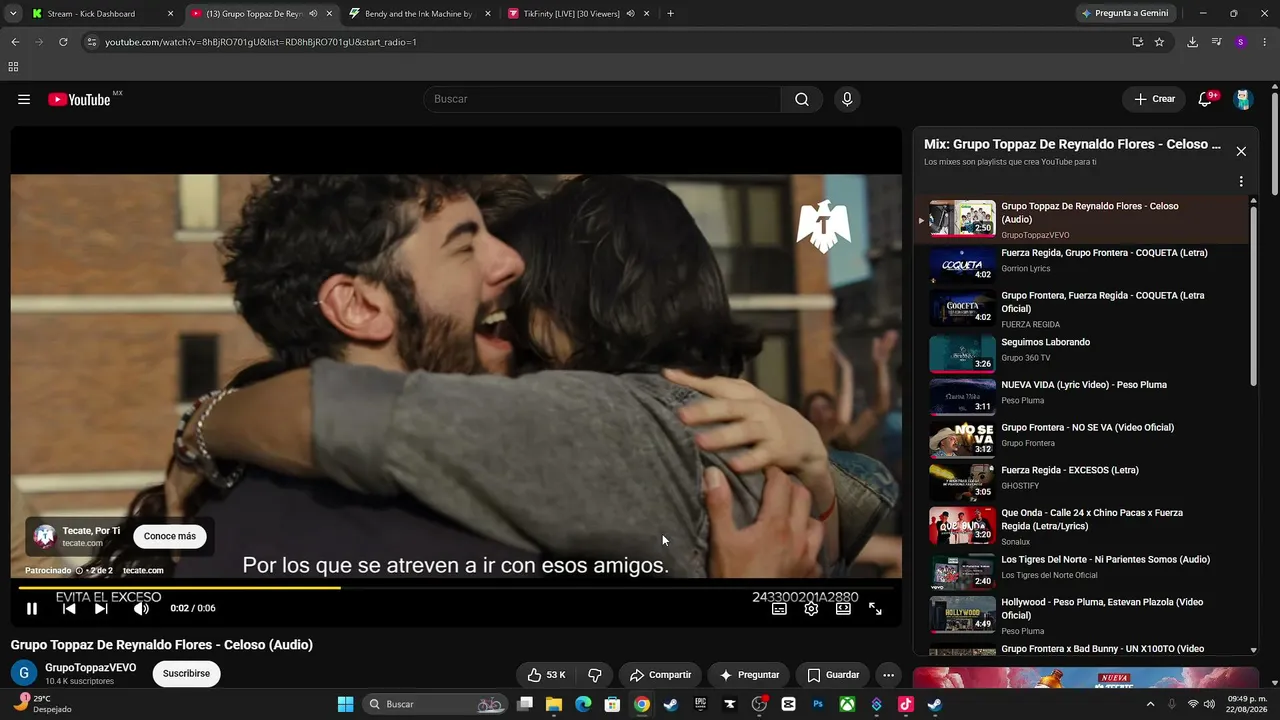Open more actions ellipsis below video
Image resolution: width=1280 pixels, height=720 pixels.
[x=888, y=675]
